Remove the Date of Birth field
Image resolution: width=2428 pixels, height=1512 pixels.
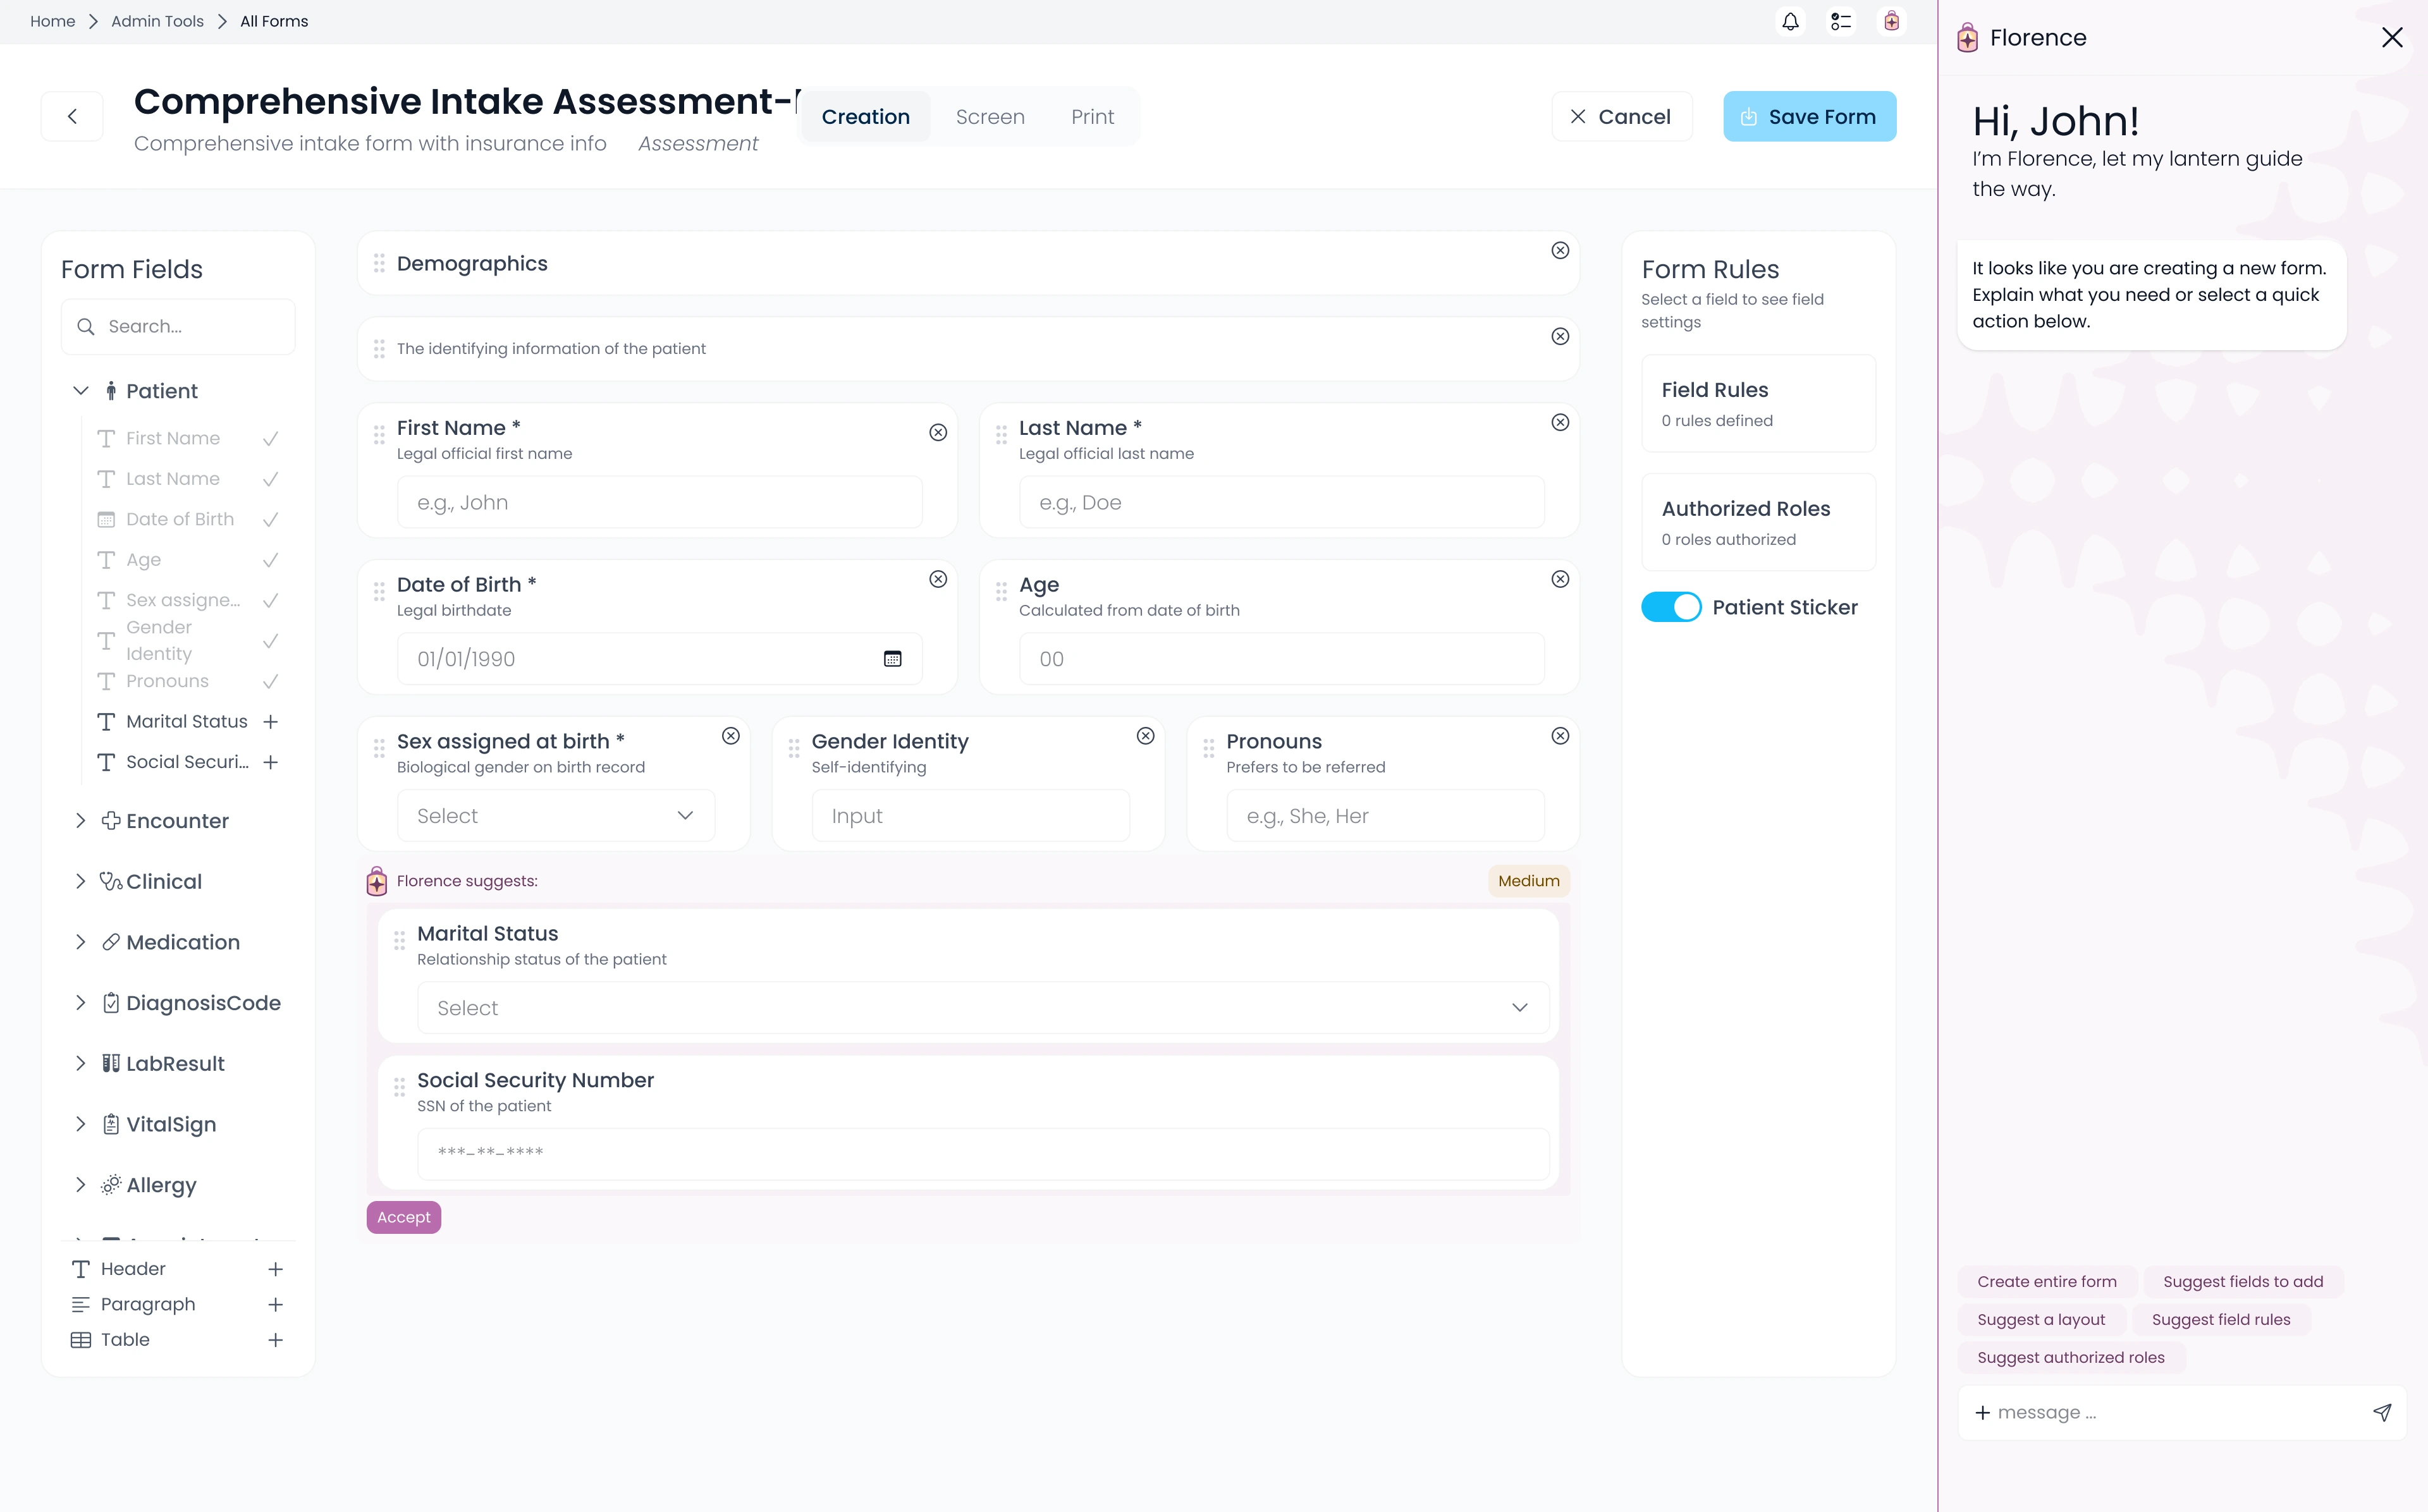[x=938, y=579]
